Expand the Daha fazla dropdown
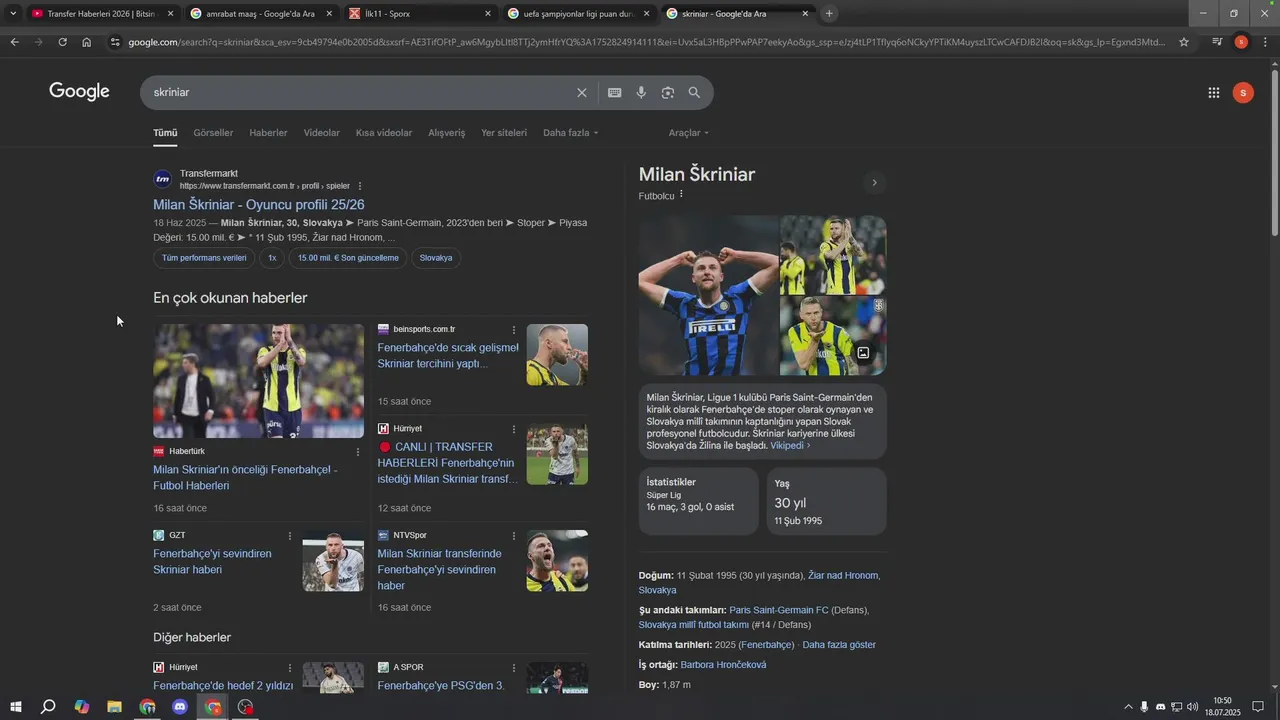This screenshot has height=720, width=1280. (570, 133)
